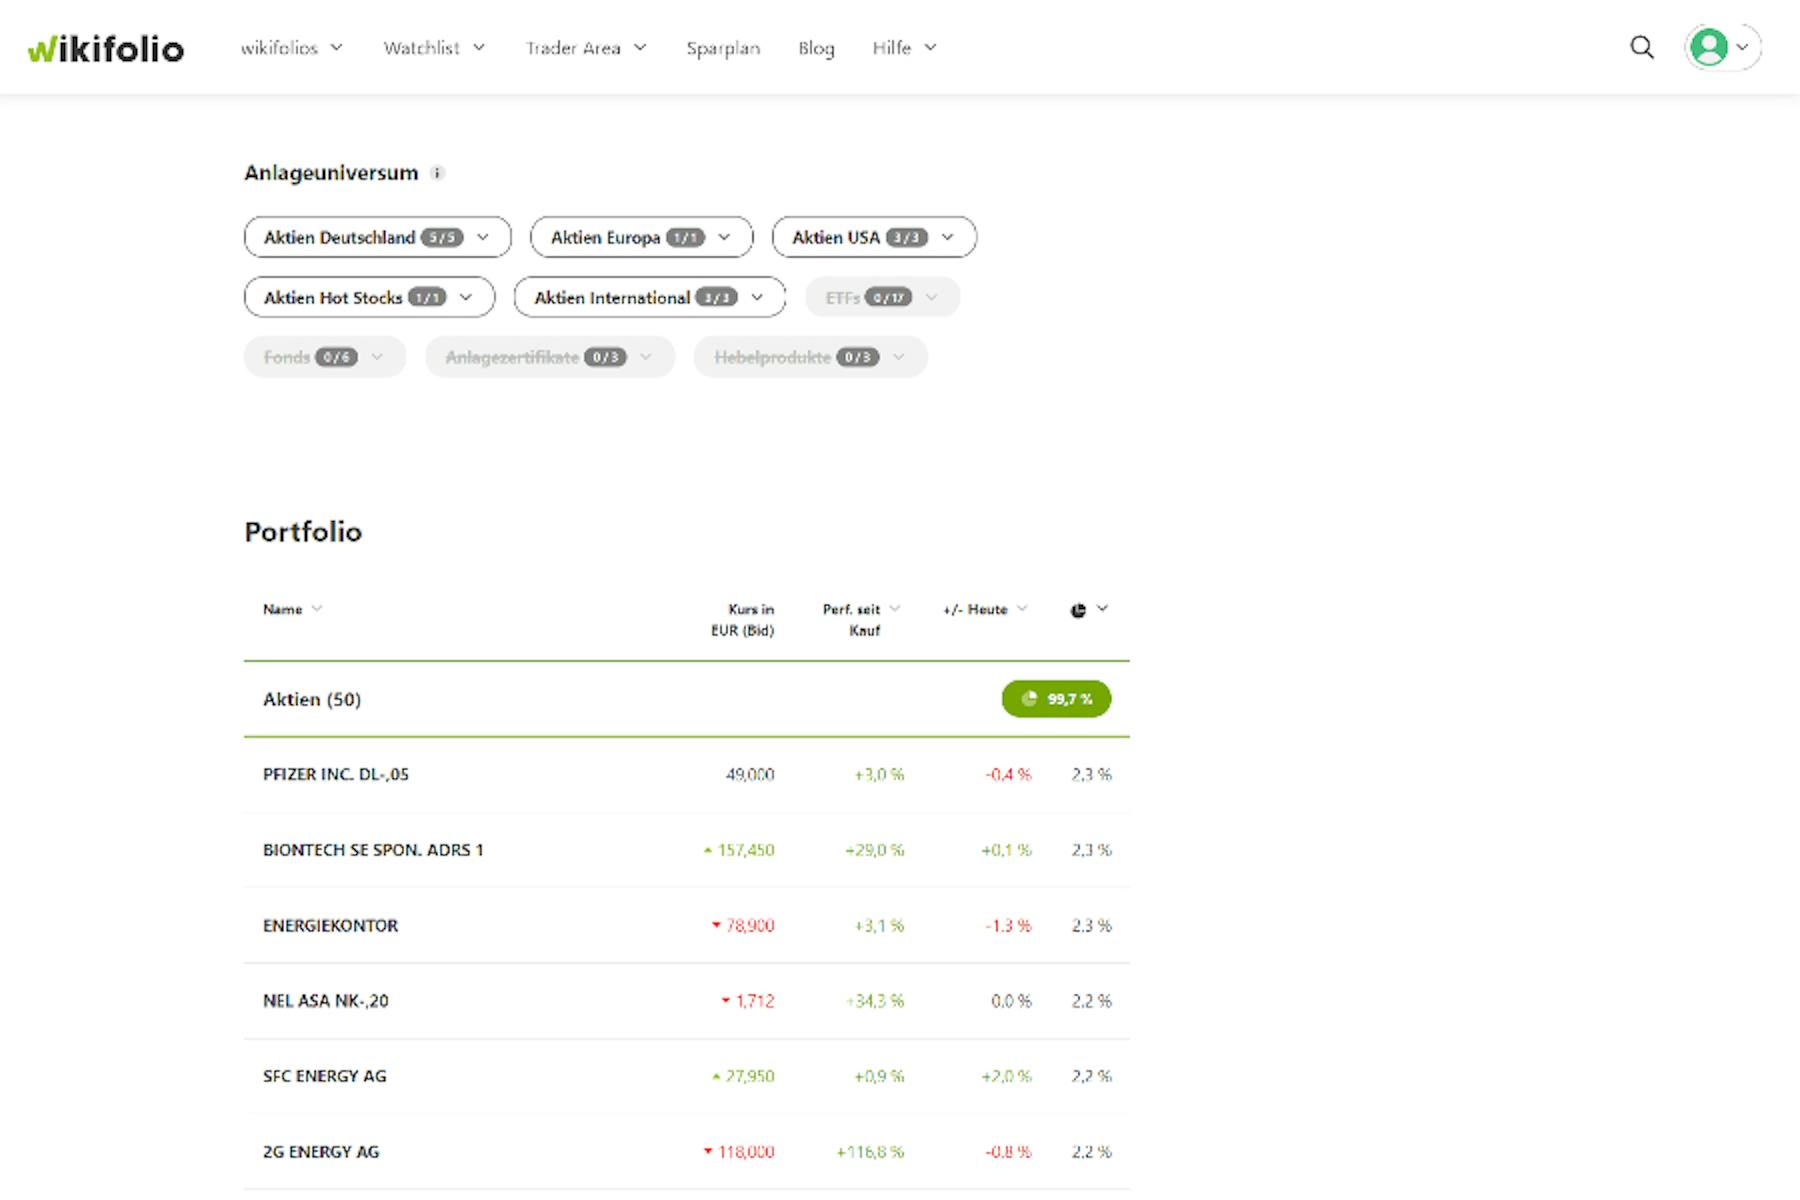Expand the disabled Fonds chip

click(x=325, y=357)
